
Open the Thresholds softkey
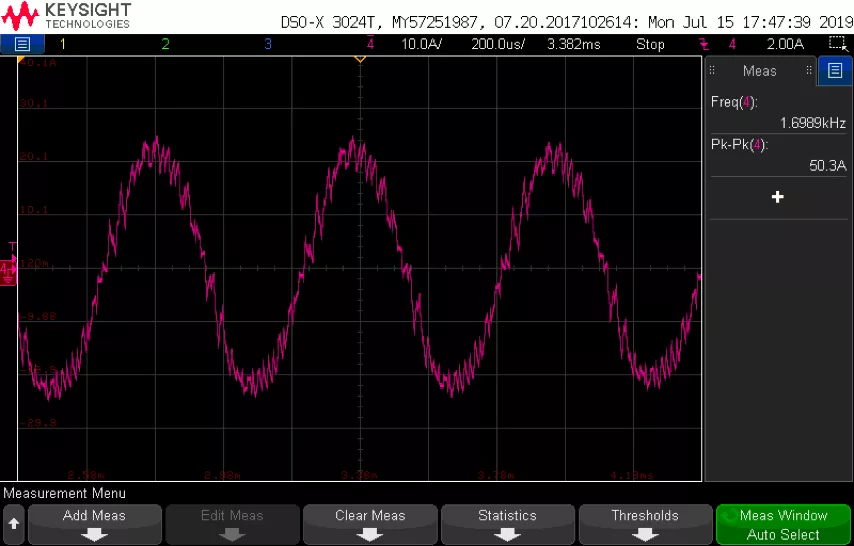[645, 524]
